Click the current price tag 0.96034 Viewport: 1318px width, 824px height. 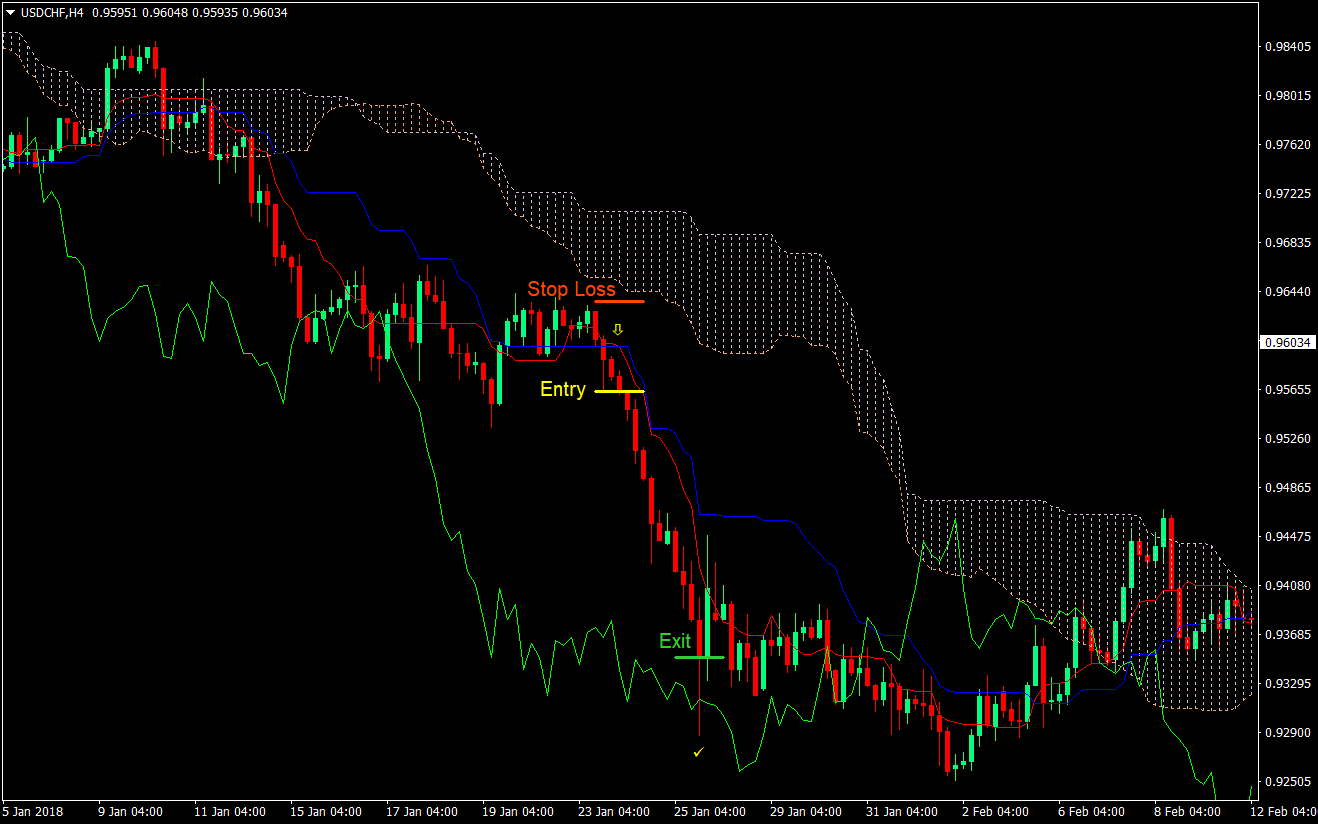coord(1287,341)
